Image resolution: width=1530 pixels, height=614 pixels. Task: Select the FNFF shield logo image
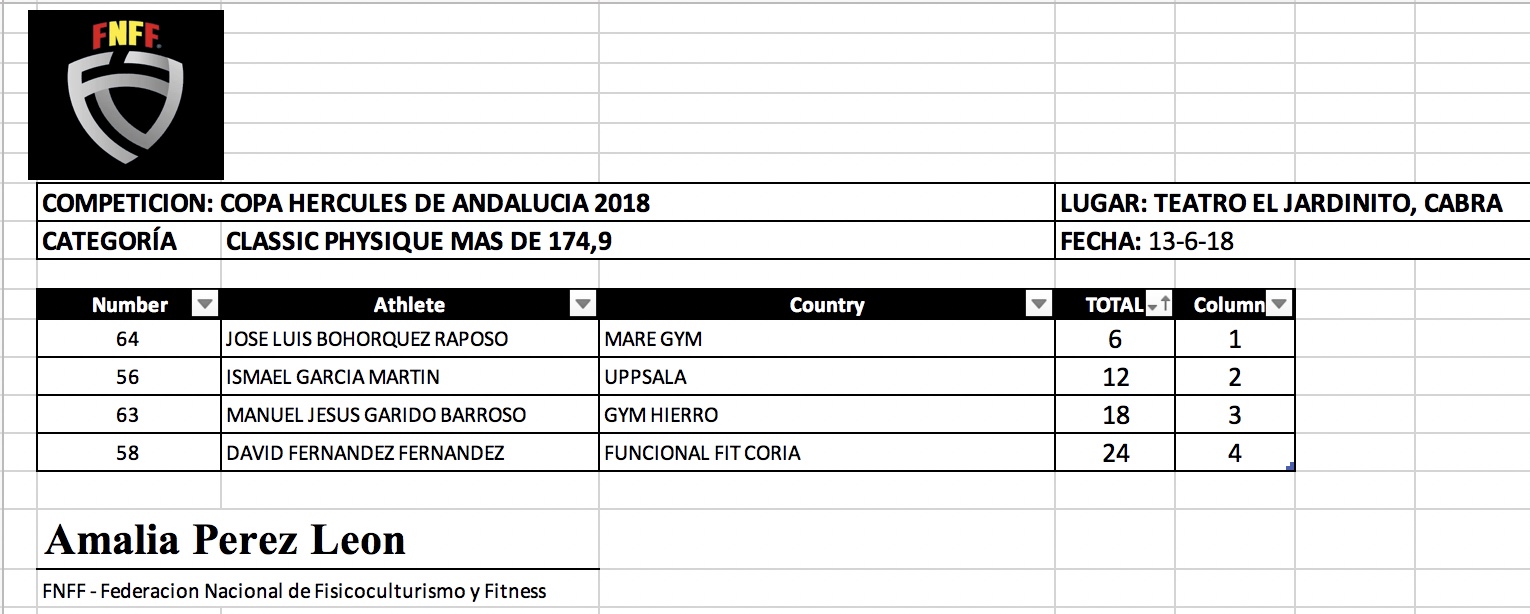tap(126, 95)
